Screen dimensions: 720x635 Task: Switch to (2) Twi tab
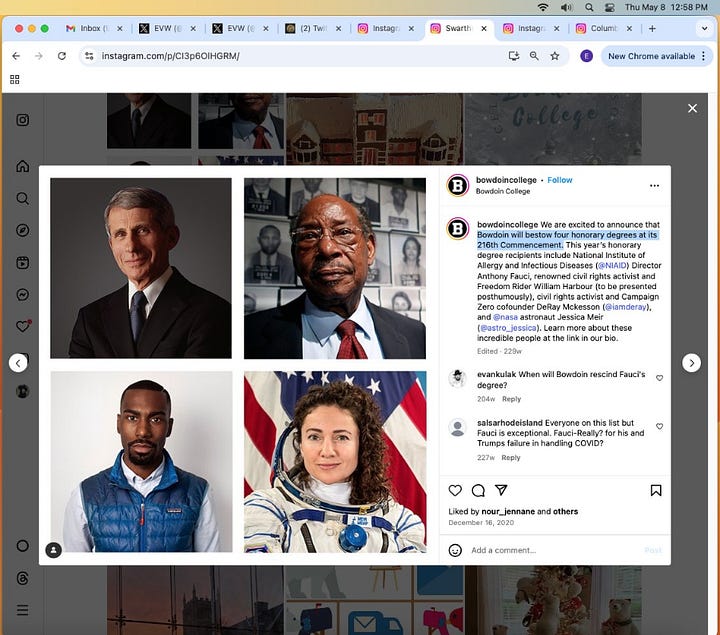[313, 28]
